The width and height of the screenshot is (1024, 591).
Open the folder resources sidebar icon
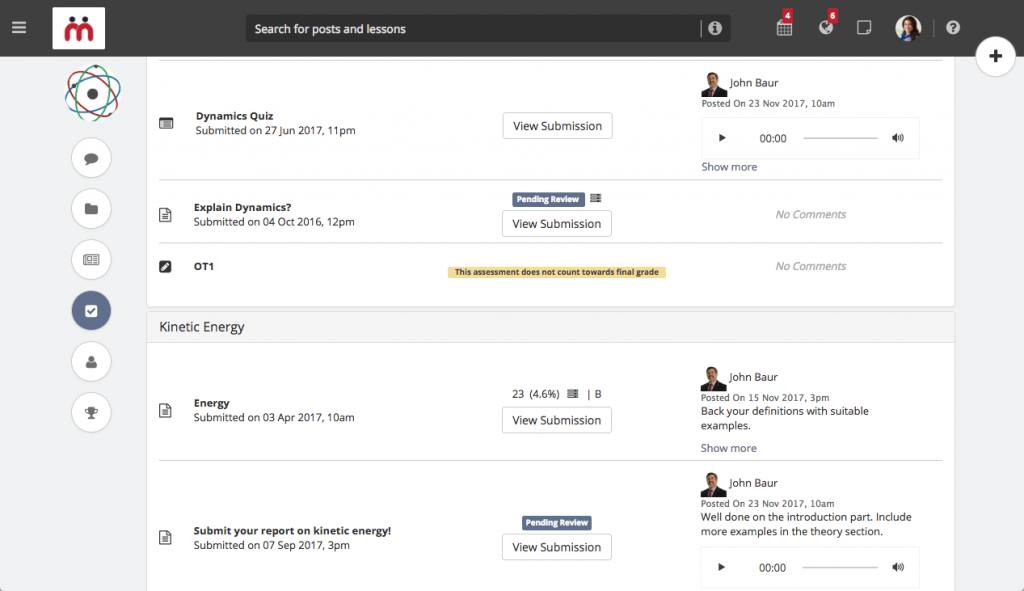coord(91,209)
